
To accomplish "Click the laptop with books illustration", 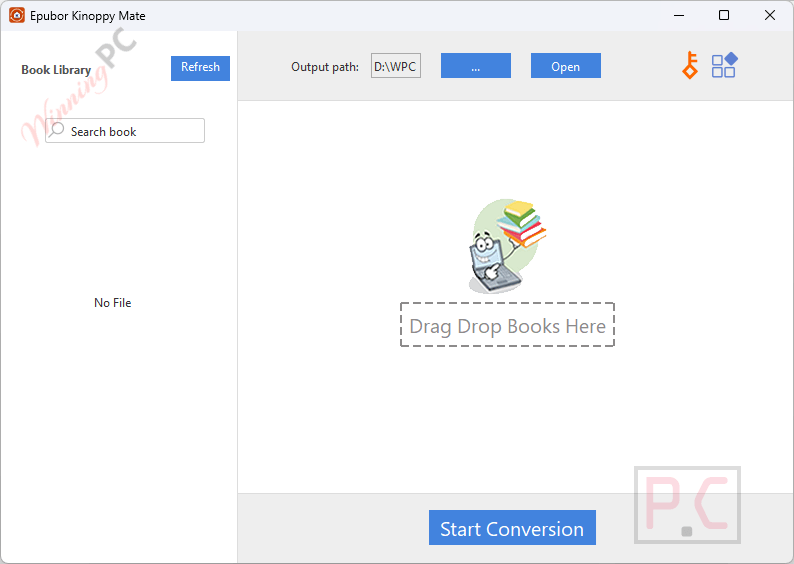I will (x=507, y=246).
